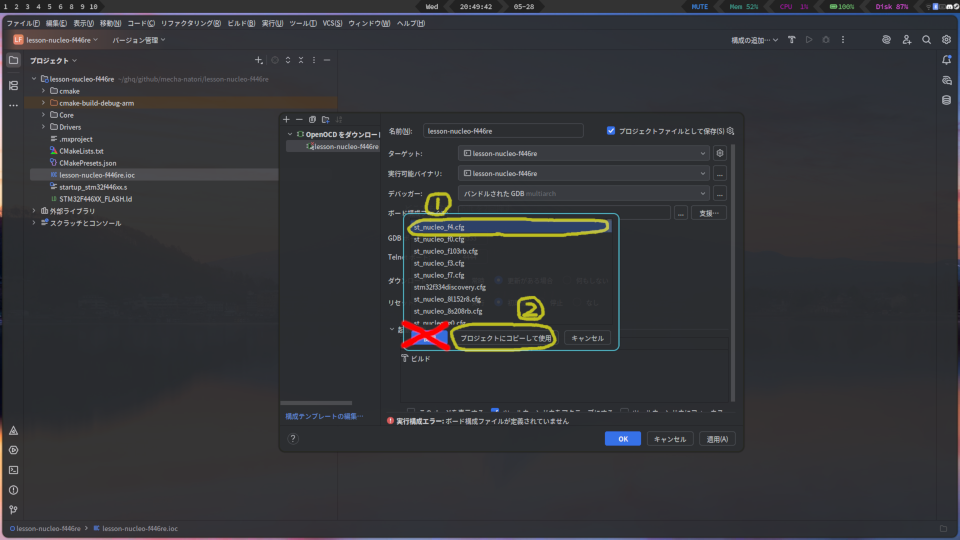Open the Window menu
Image resolution: width=960 pixels, height=540 pixels.
pyautogui.click(x=369, y=23)
